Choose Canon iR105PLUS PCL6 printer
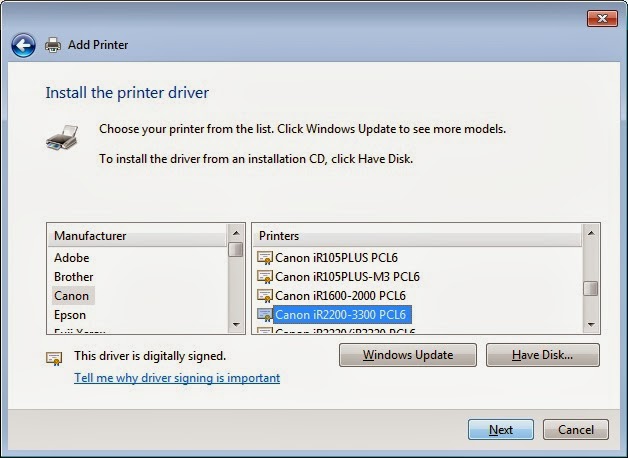This screenshot has width=628, height=458. 336,258
